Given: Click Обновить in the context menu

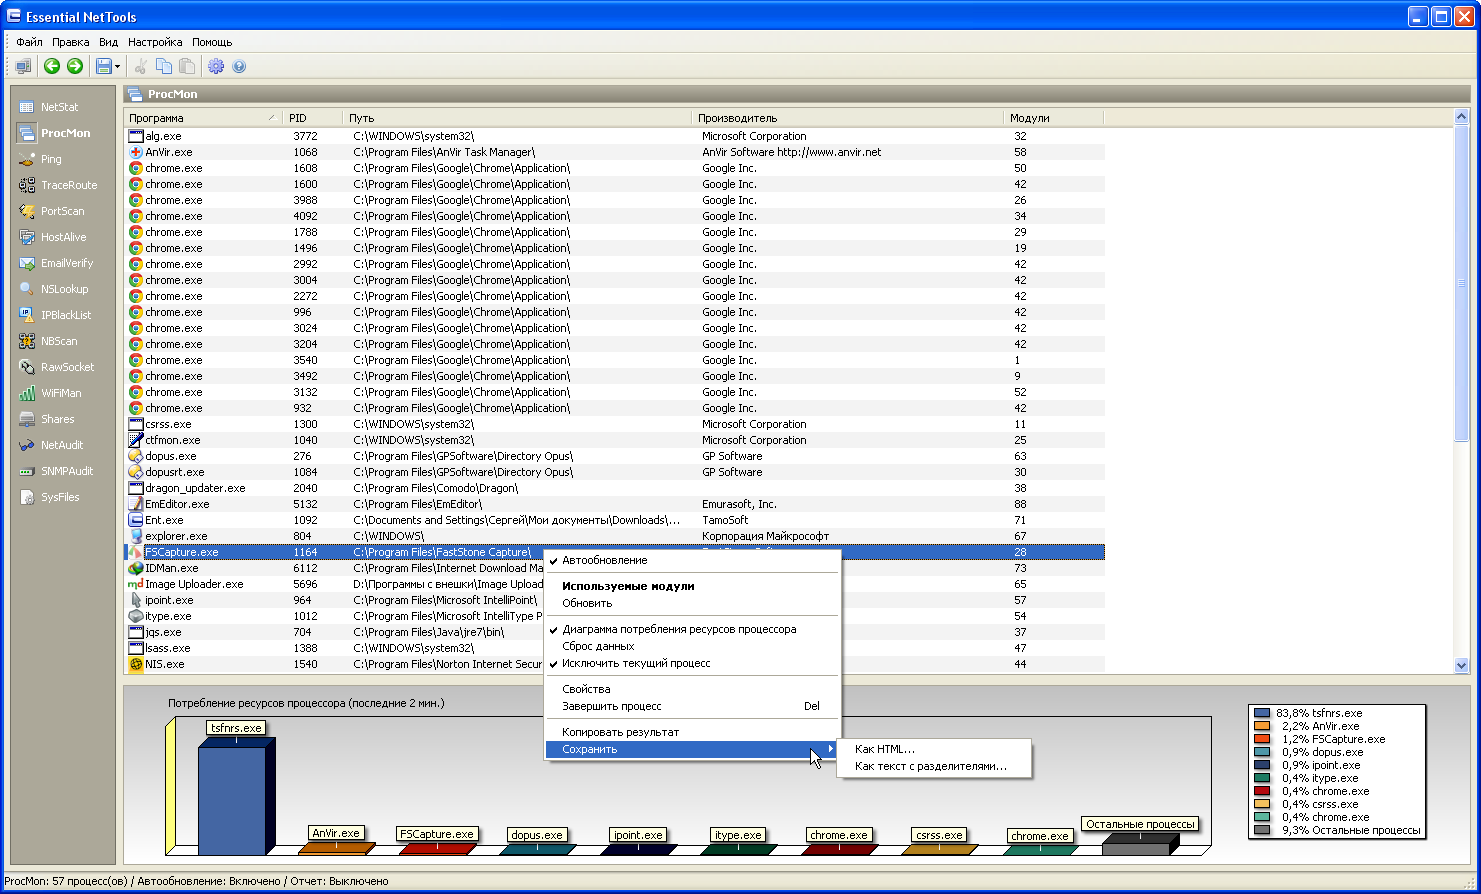Looking at the screenshot, I should tap(692, 603).
